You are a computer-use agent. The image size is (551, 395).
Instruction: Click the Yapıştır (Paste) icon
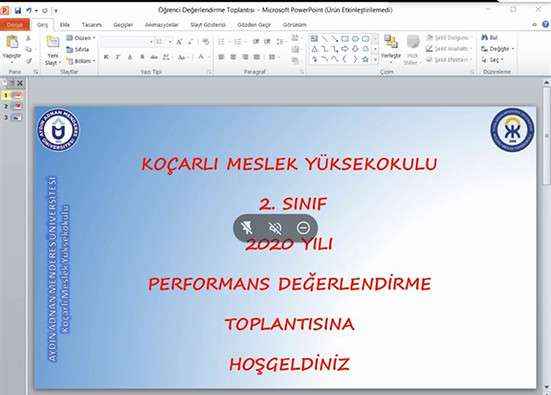[12, 43]
